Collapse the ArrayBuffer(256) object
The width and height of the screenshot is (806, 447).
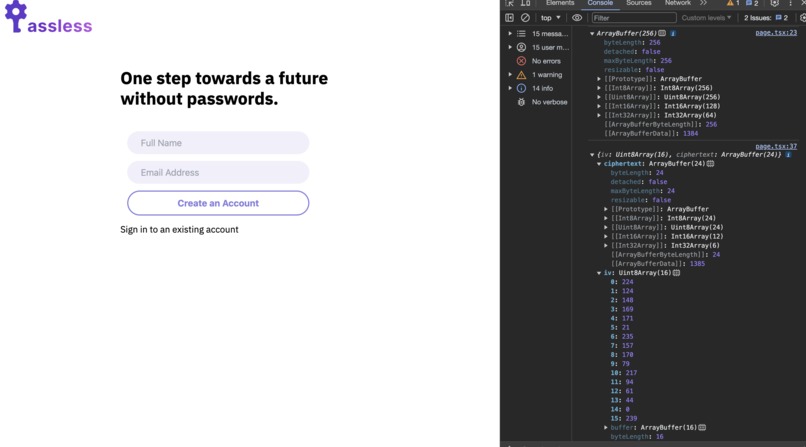click(x=592, y=33)
